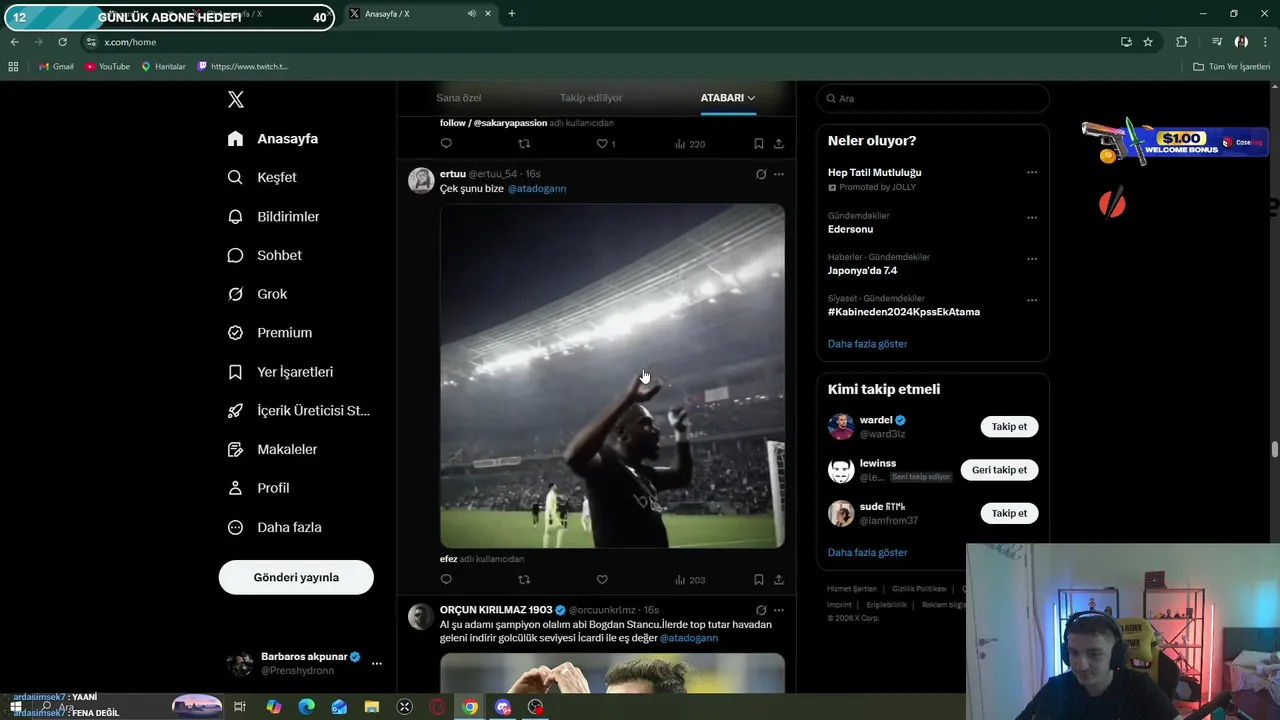Open ORÇUN KIRILMAZ 1903 profile avatar

(x=421, y=616)
